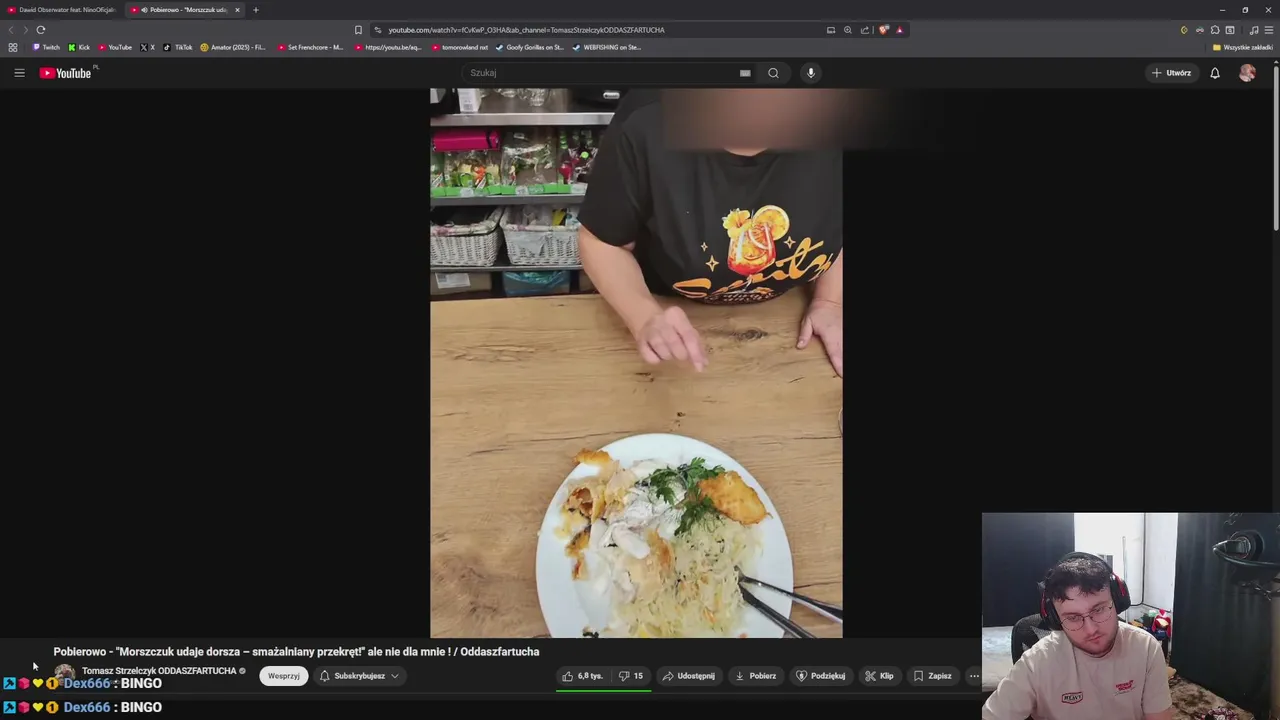Open the channel avatar next to Tomasz Strzelczyk
The image size is (1280, 720).
[x=64, y=675]
